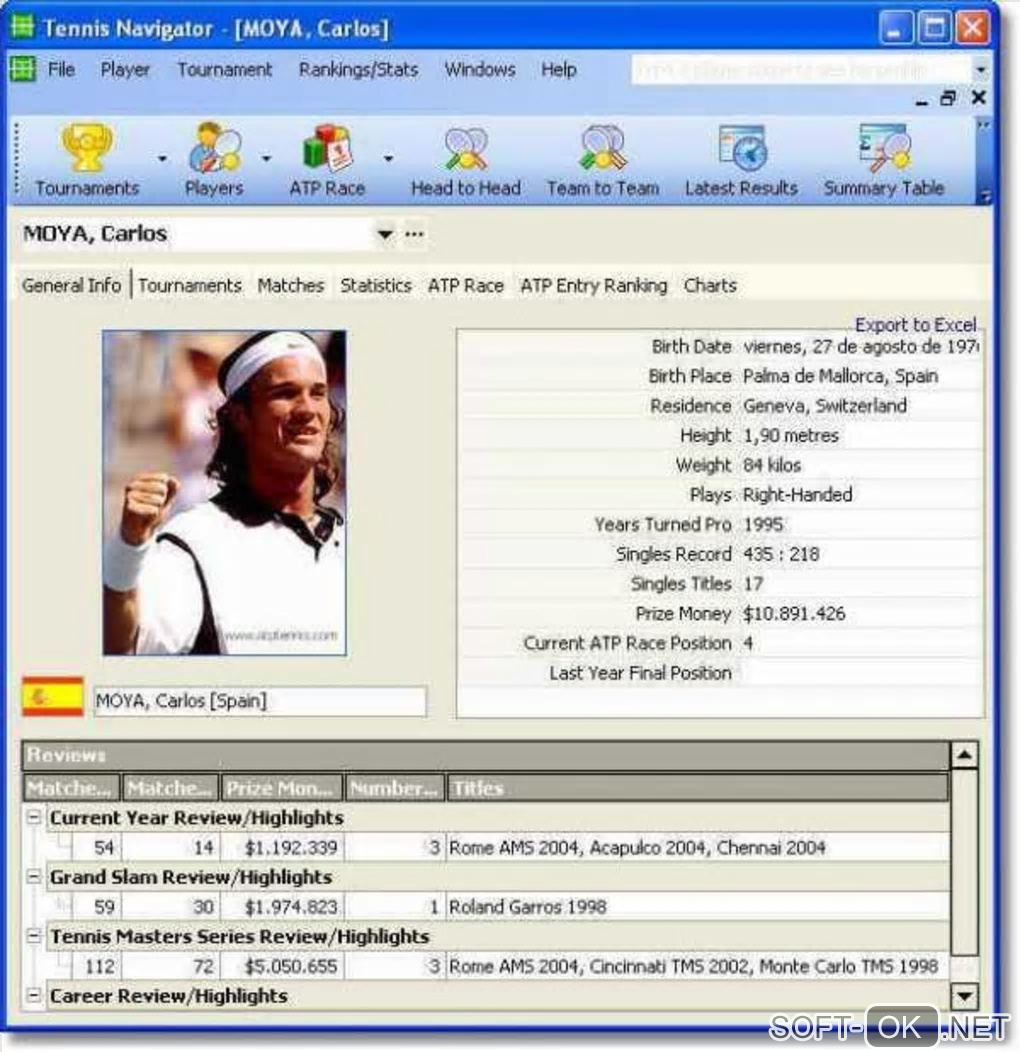Expand the Players toolbar dropdown arrow
Image resolution: width=1020 pixels, height=1052 pixels.
tap(266, 159)
